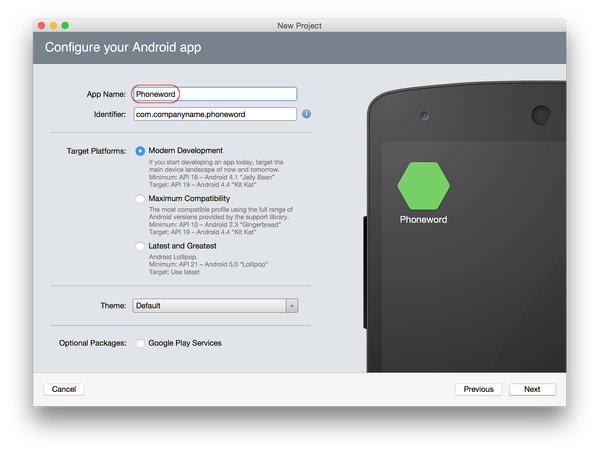This screenshot has width=600, height=449.
Task: Click the Target Platforms label
Action: click(96, 151)
